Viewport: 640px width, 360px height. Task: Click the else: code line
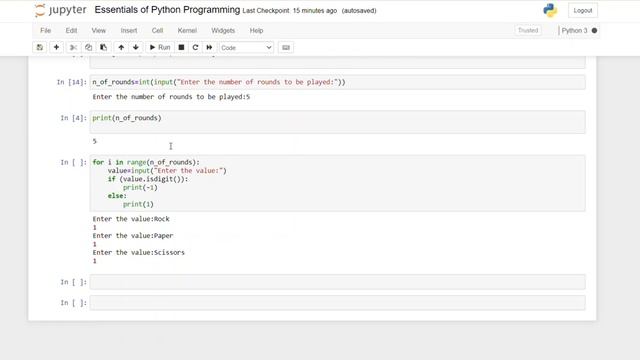[117, 196]
